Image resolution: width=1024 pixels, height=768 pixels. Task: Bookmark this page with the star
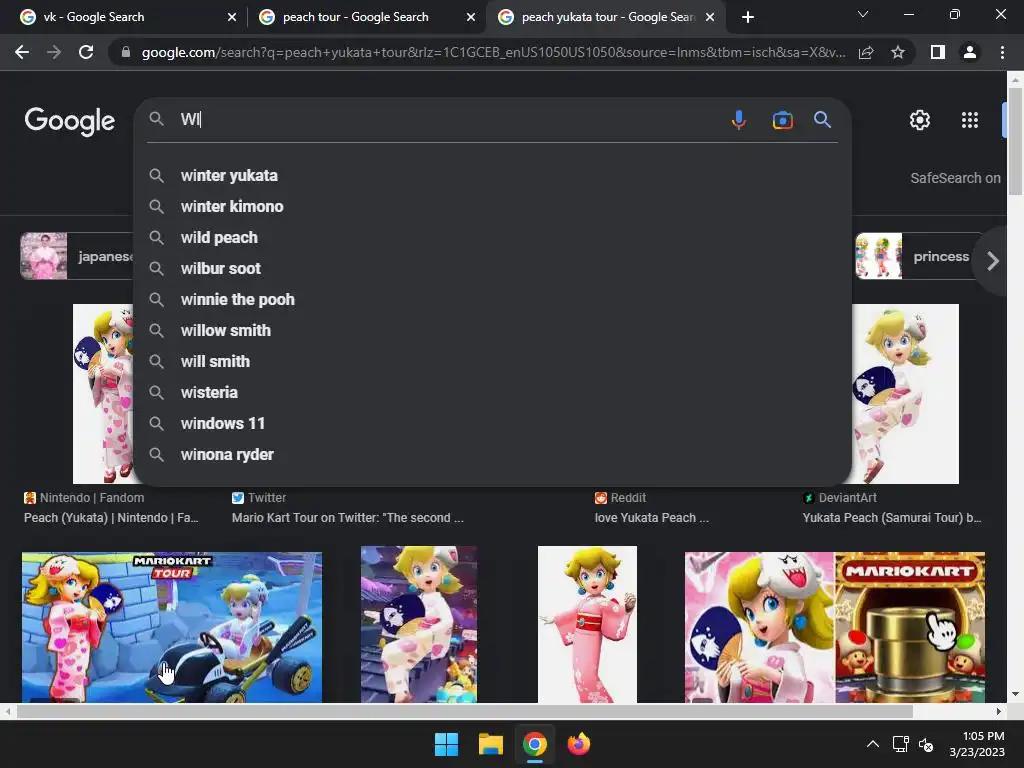(898, 52)
